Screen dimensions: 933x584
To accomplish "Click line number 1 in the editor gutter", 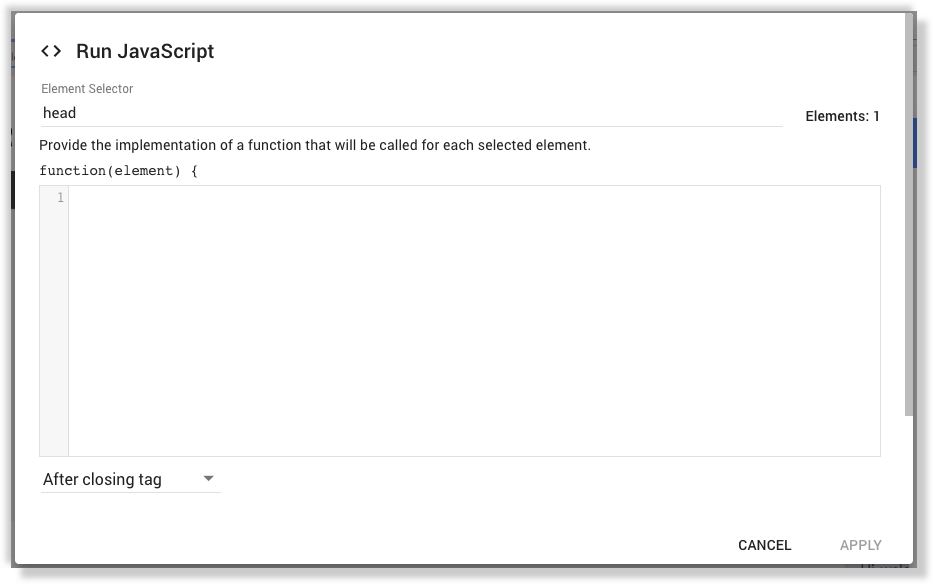I will click(60, 197).
